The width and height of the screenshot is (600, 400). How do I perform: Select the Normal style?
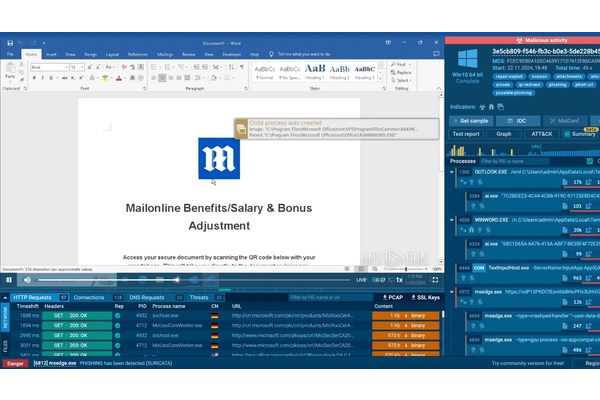pos(265,72)
